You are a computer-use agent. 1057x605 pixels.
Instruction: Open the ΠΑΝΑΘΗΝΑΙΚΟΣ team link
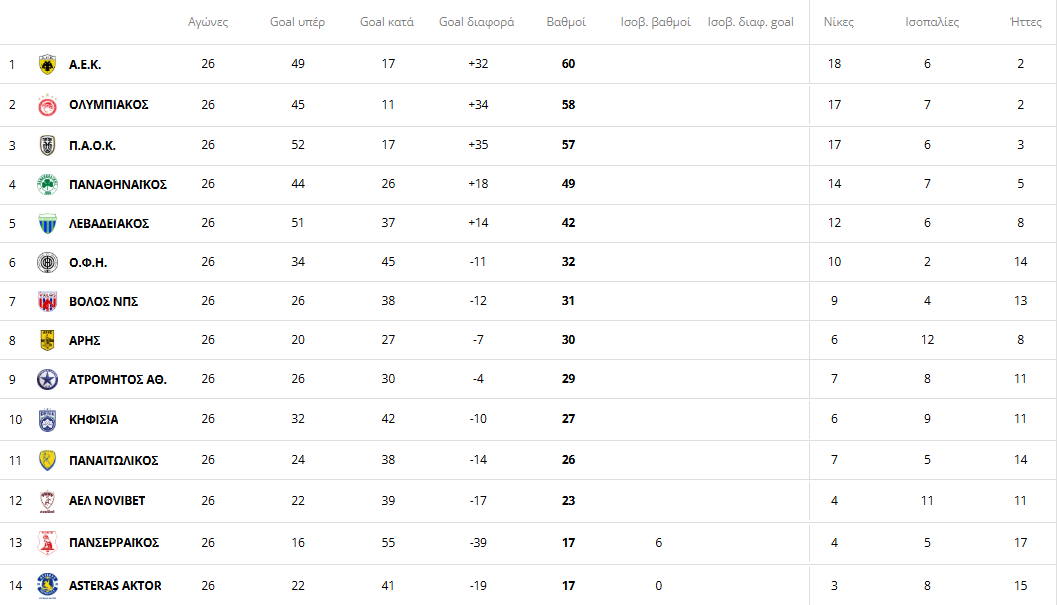[118, 184]
